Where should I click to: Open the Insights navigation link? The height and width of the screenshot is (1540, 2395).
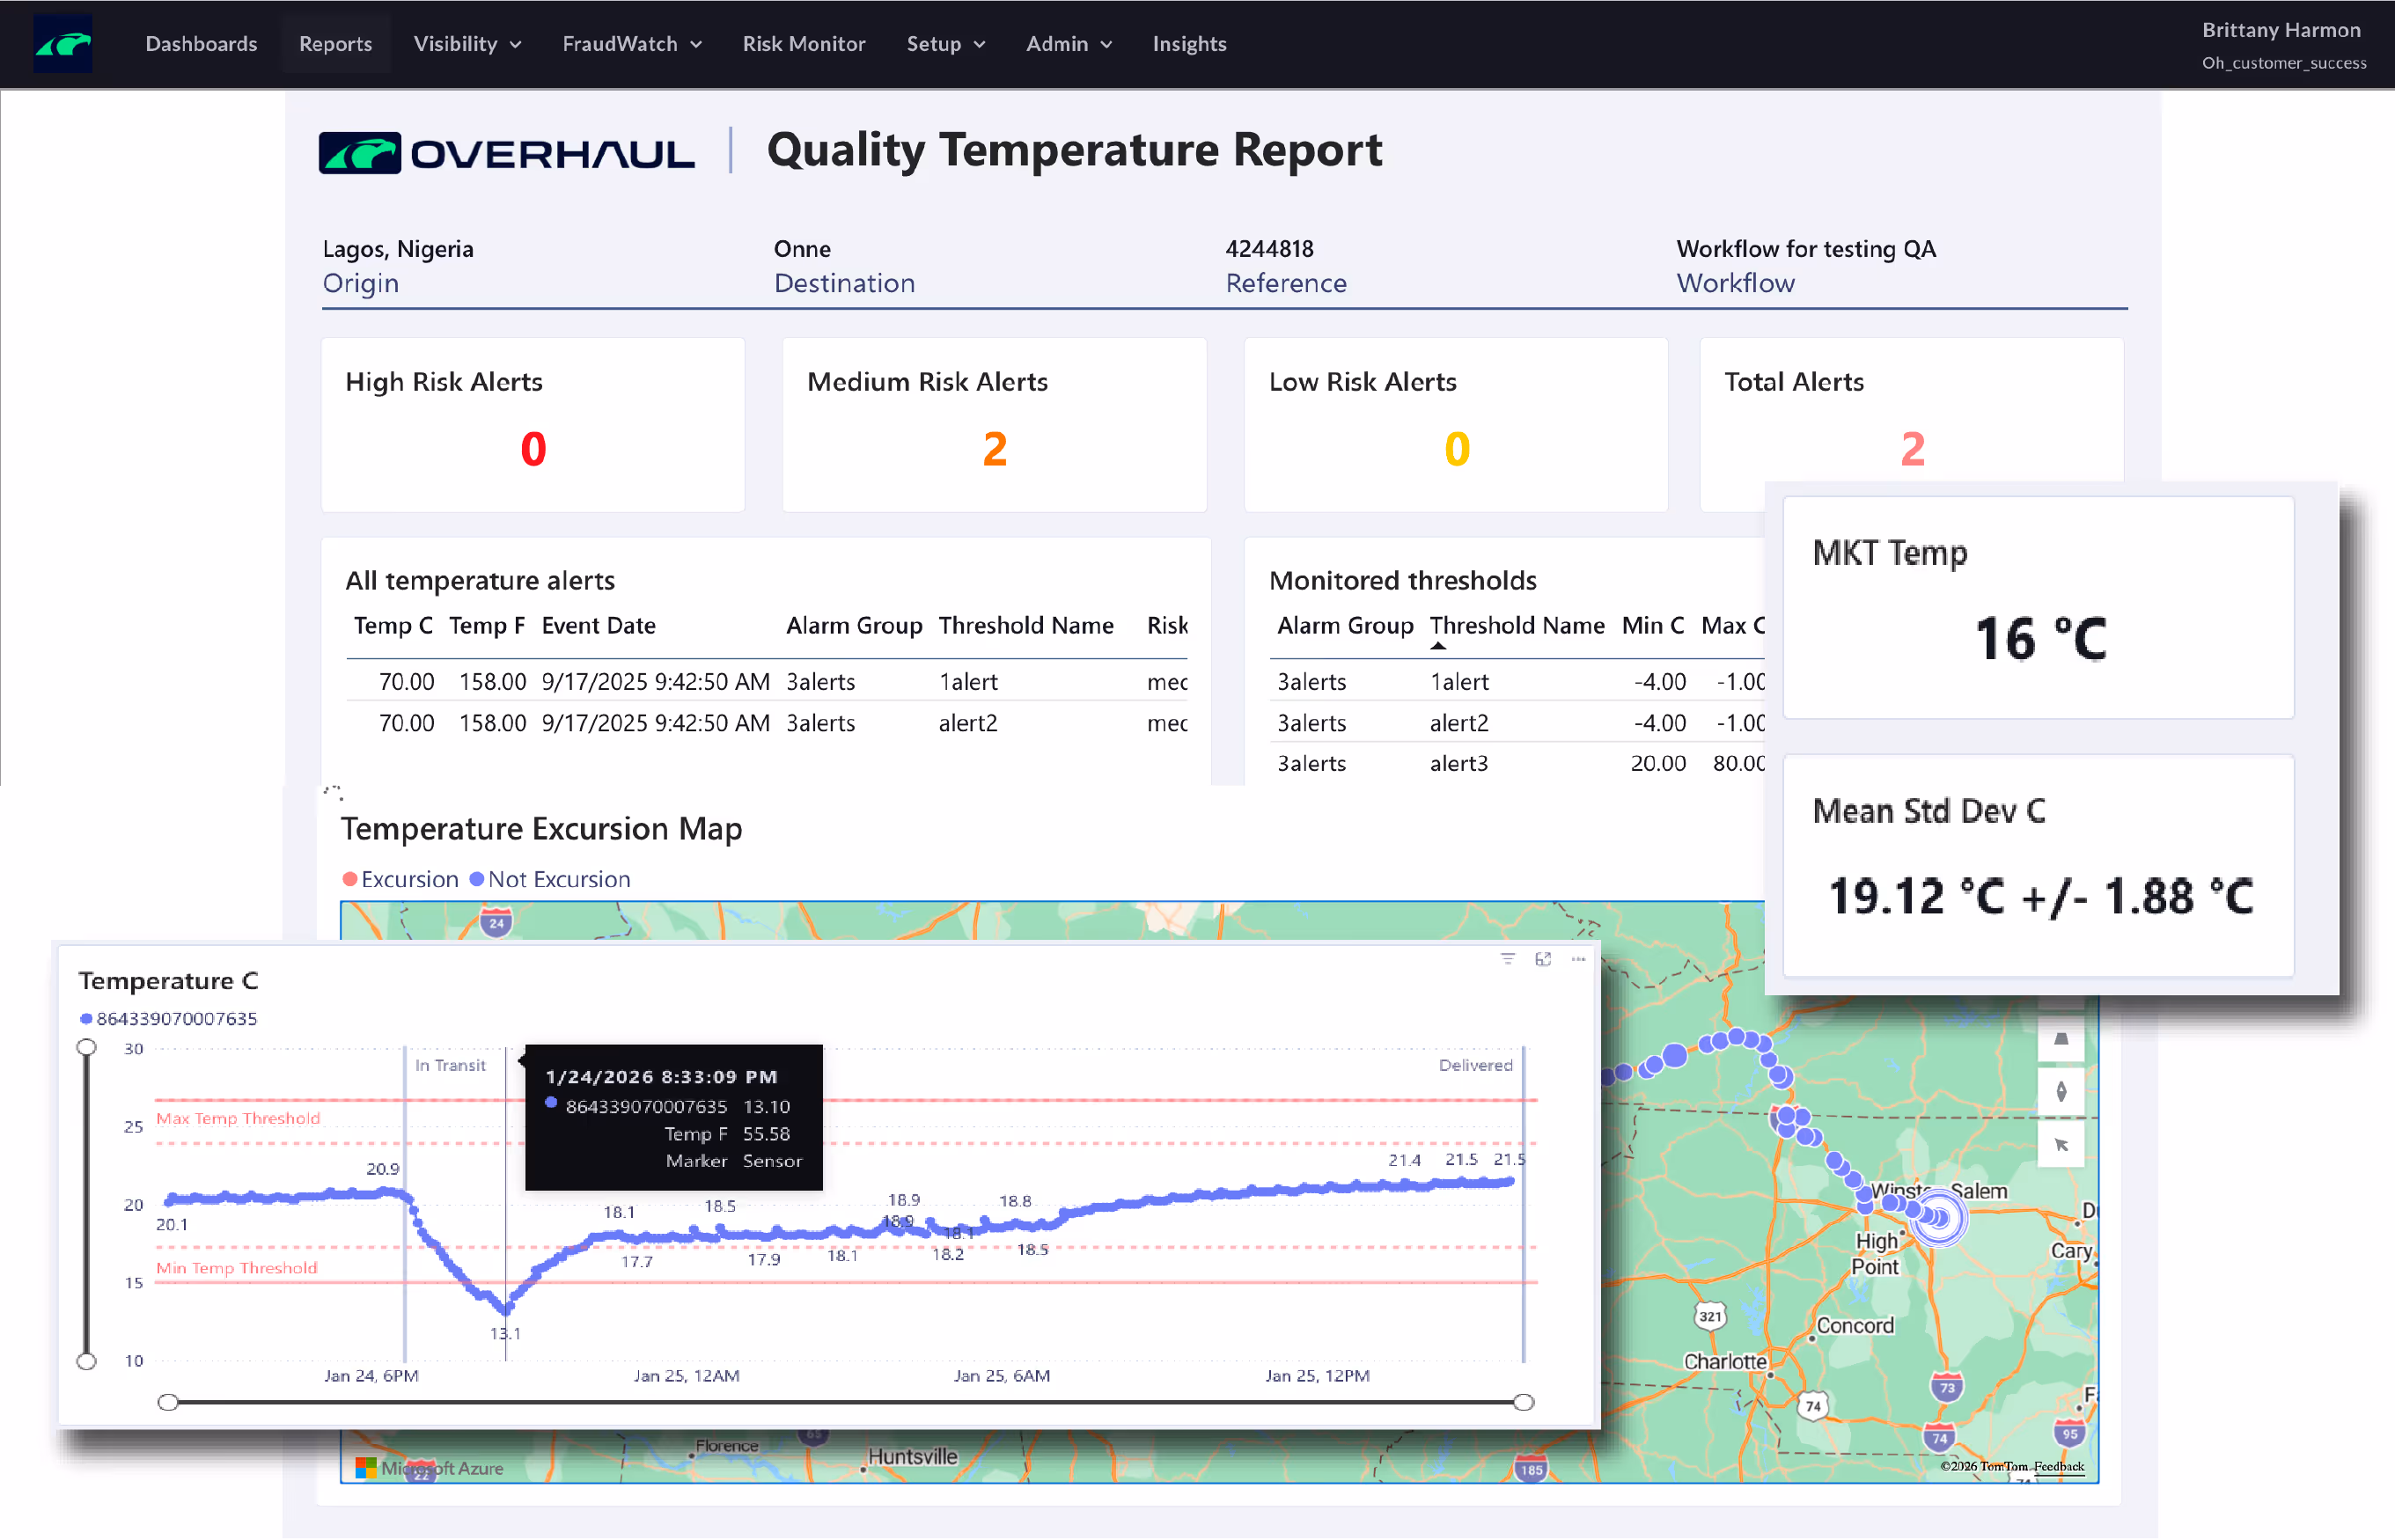click(x=1188, y=44)
